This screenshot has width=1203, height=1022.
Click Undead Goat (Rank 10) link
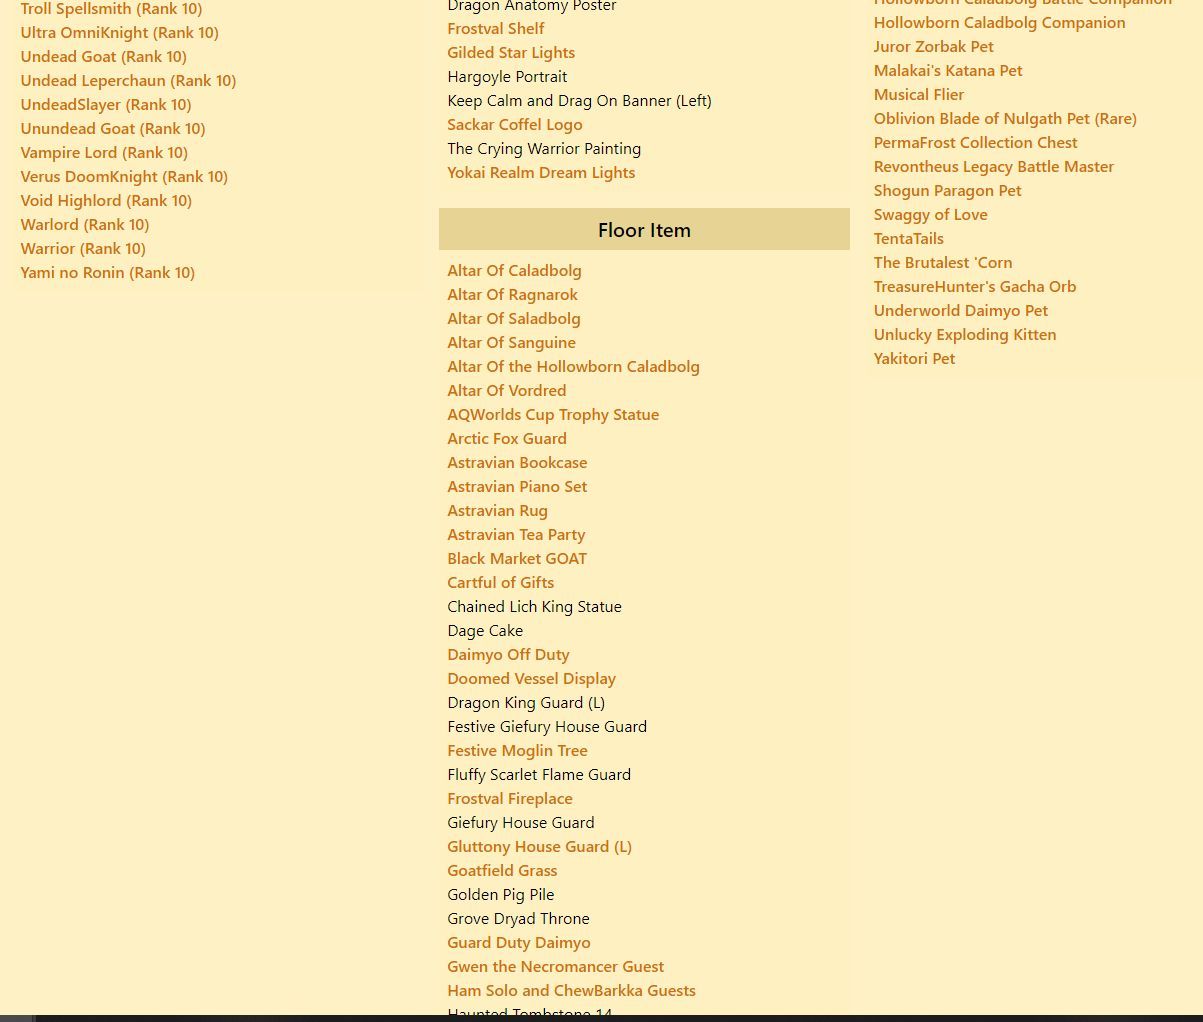click(x=103, y=56)
